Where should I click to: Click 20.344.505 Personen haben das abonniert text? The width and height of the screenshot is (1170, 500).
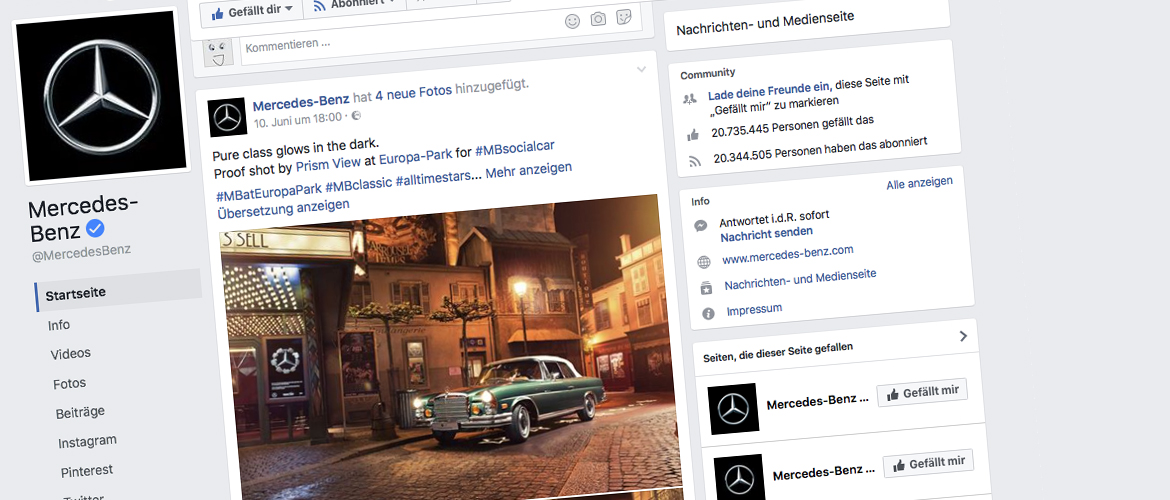click(x=820, y=149)
